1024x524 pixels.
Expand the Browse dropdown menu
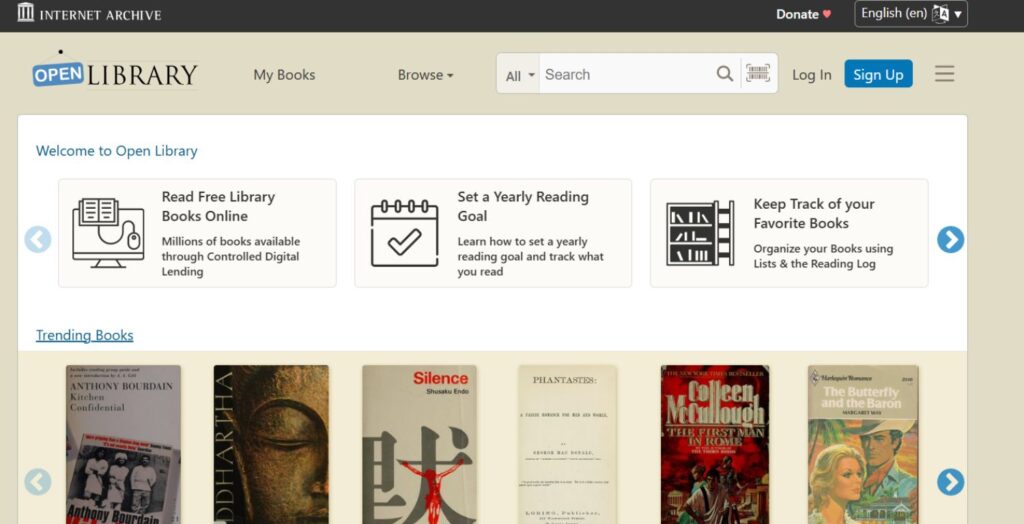425,75
